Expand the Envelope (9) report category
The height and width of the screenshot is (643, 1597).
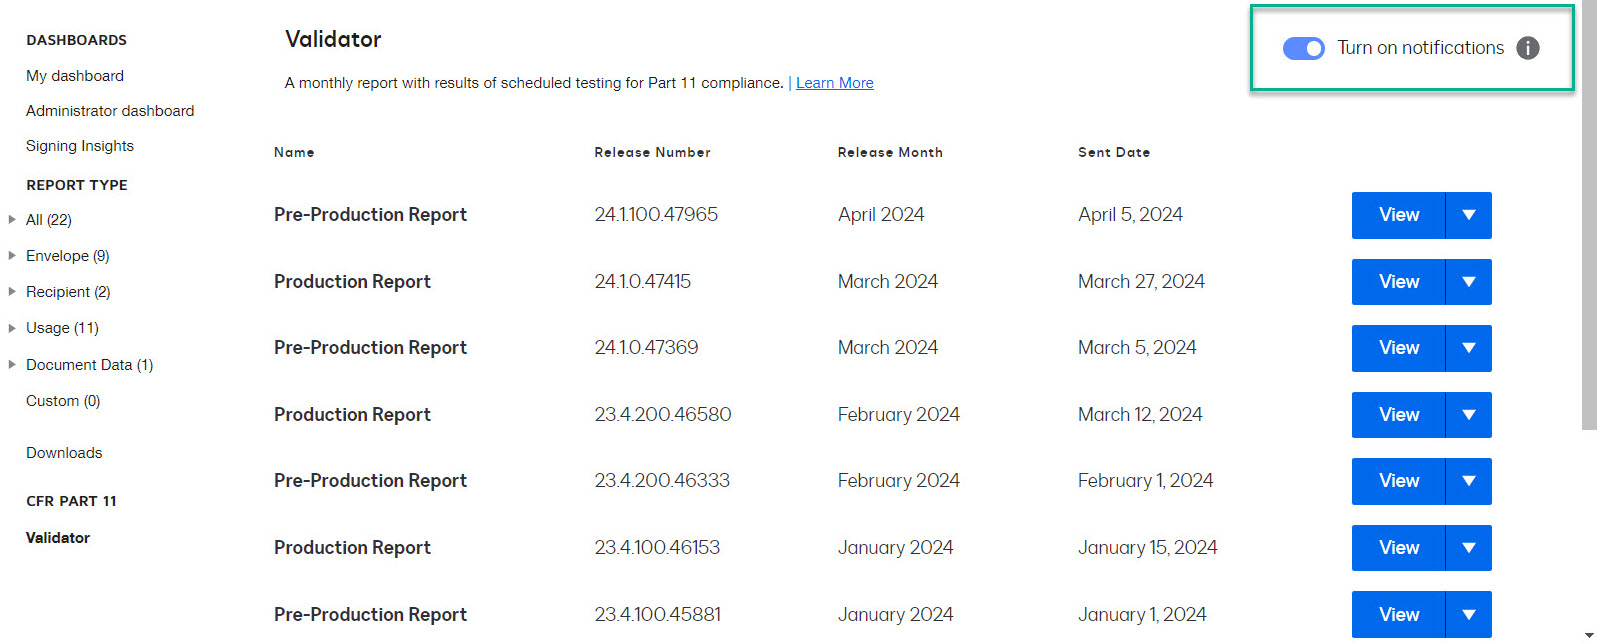coord(12,256)
